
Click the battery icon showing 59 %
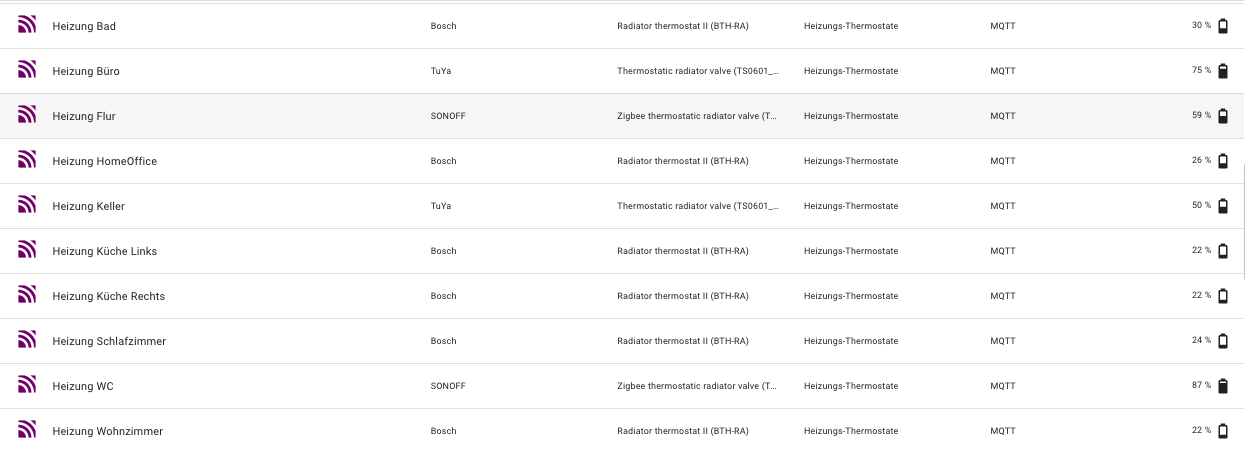(x=1222, y=116)
